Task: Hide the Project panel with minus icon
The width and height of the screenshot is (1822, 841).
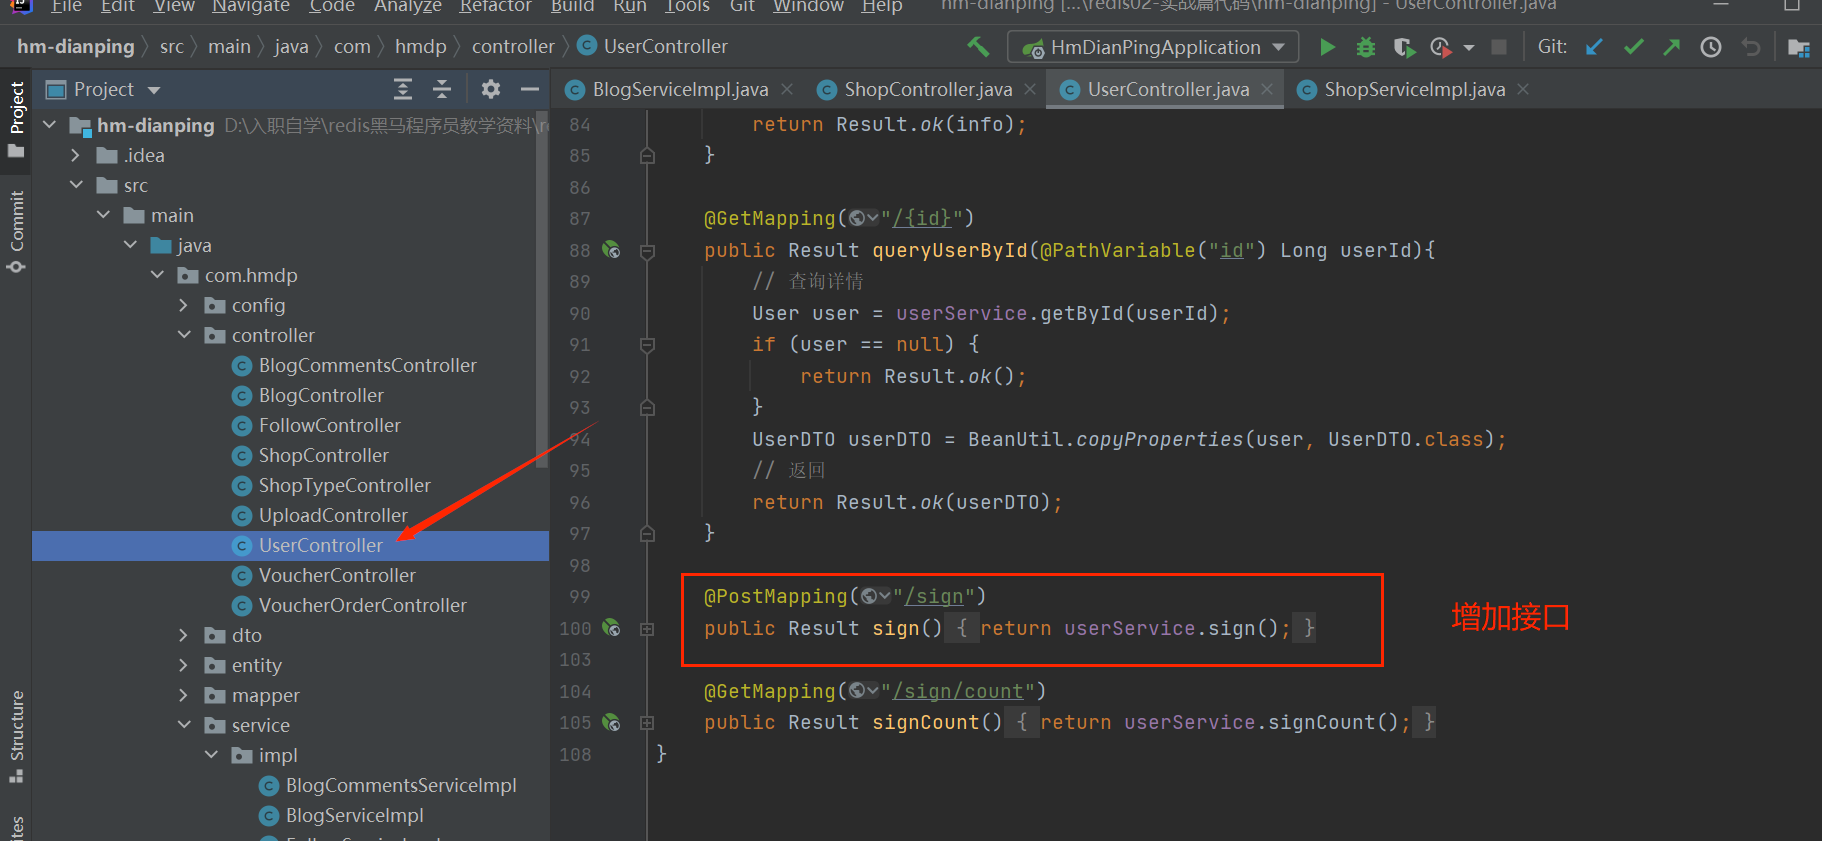Action: click(530, 89)
